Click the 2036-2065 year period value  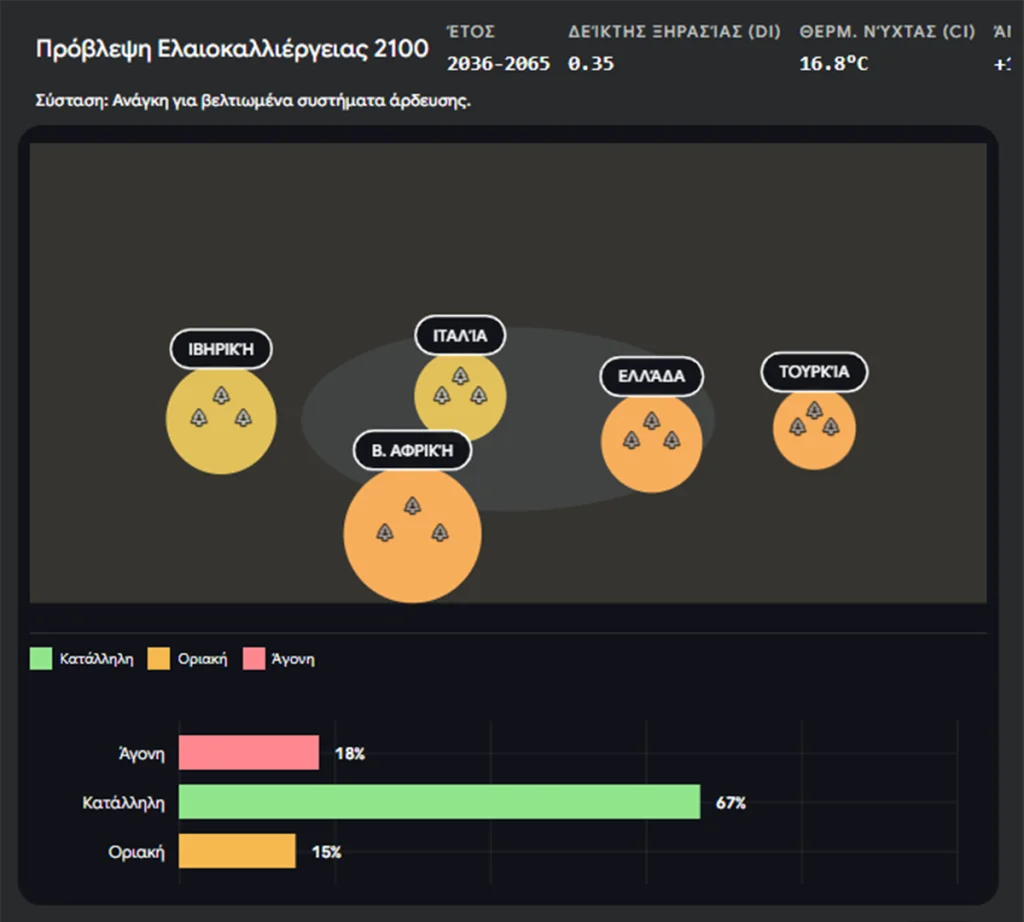tap(498, 63)
